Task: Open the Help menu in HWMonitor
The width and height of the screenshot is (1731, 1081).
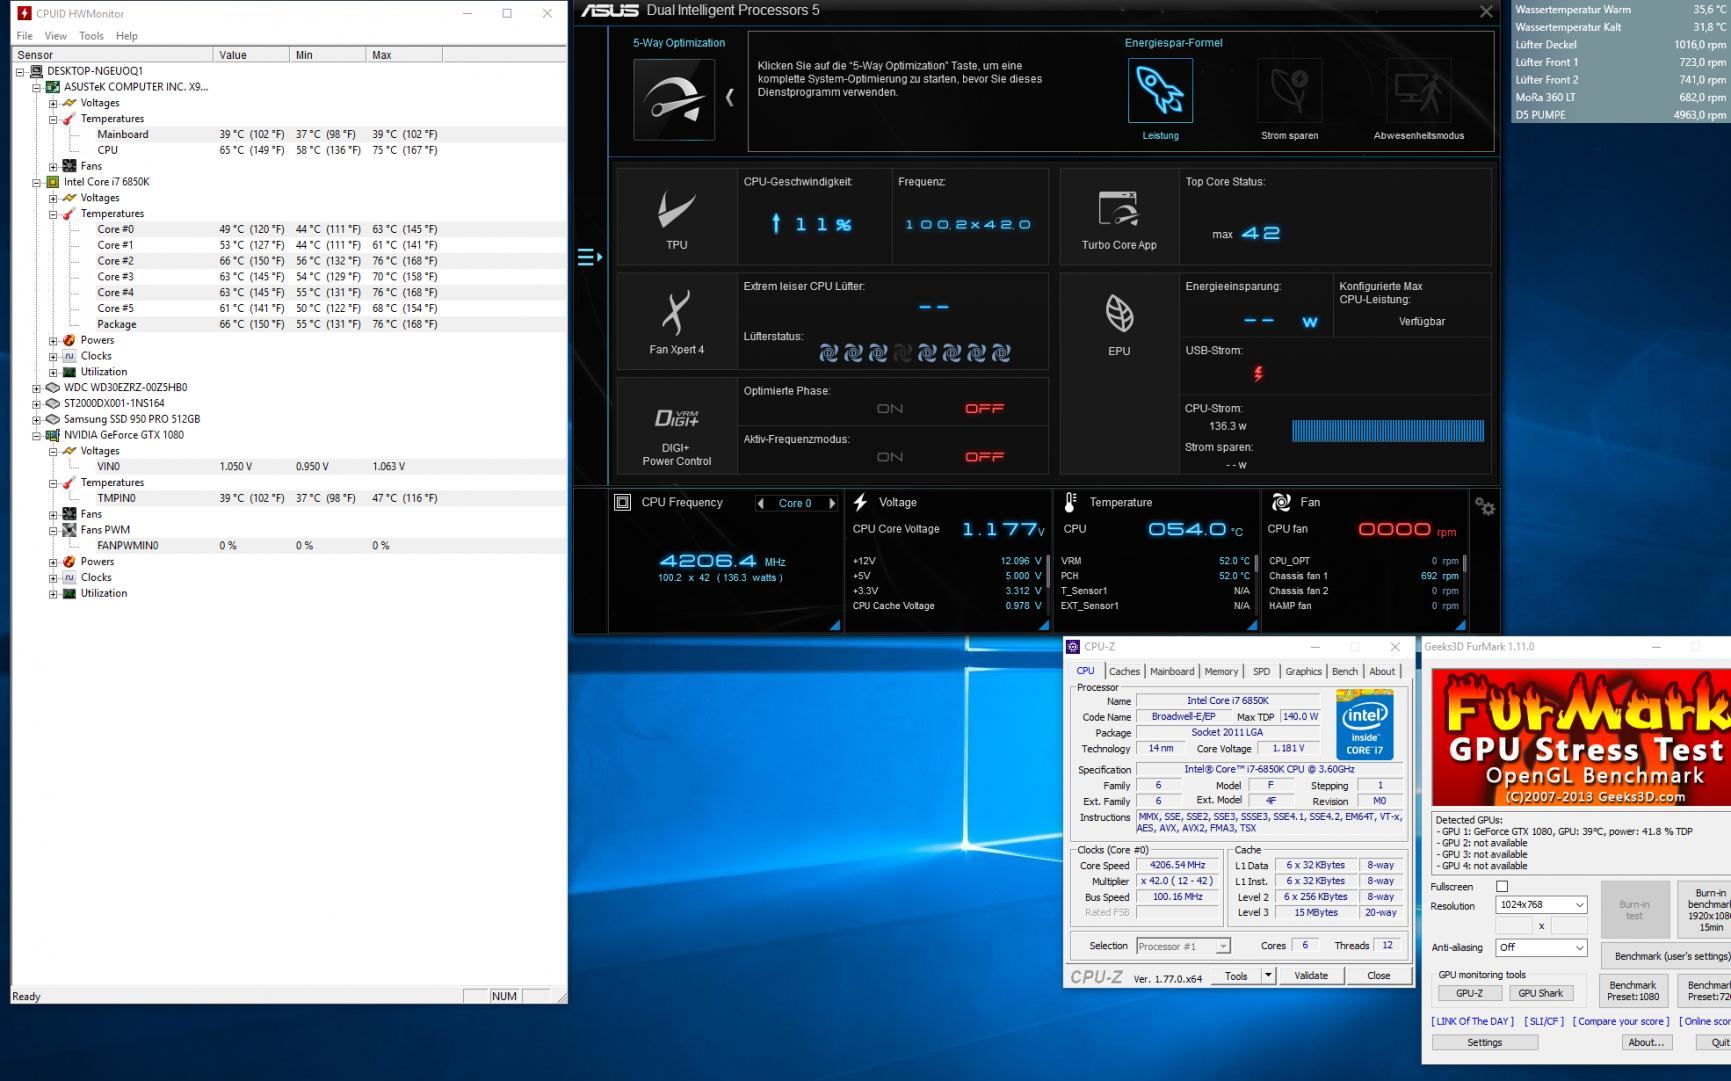Action: pyautogui.click(x=127, y=36)
